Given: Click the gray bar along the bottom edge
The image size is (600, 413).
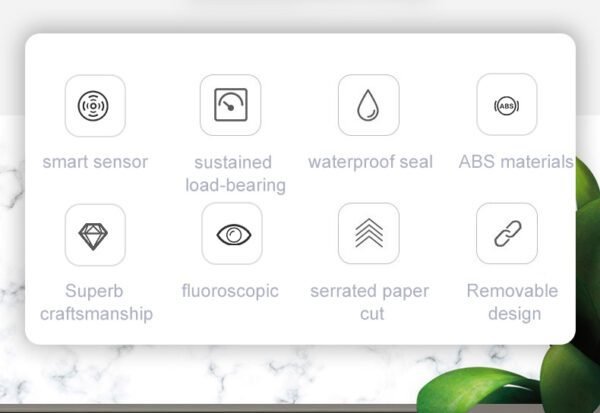Looking at the screenshot, I should 209,408.
